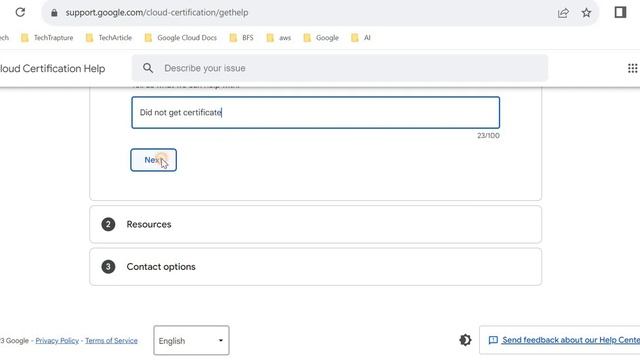The height and width of the screenshot is (360, 640).
Task: Open the Google apps grid
Action: pyautogui.click(x=632, y=68)
